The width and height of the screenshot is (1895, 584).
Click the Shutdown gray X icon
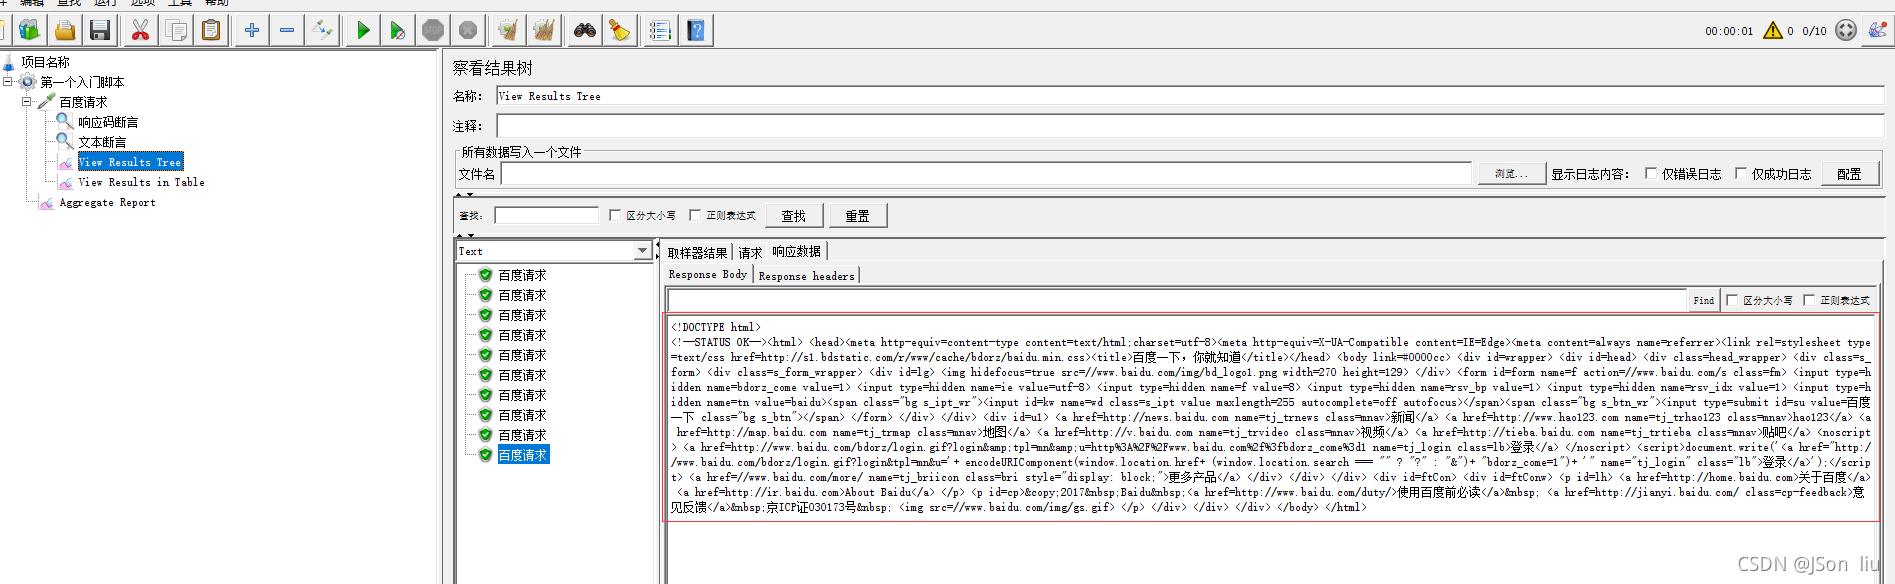click(x=468, y=31)
